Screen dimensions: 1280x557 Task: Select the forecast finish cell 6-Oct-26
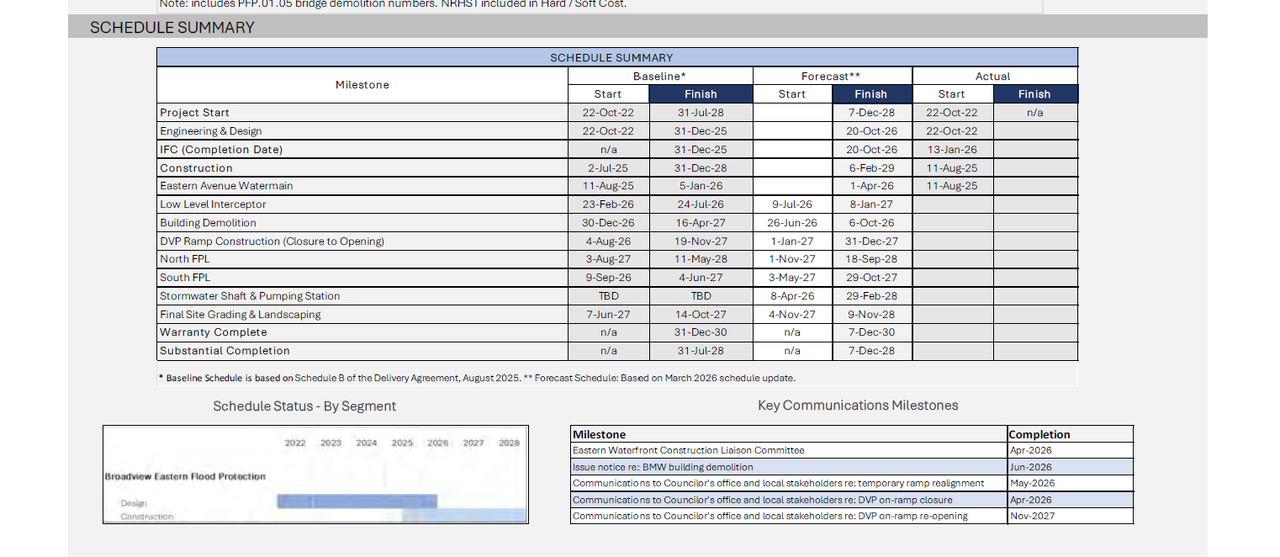click(x=872, y=223)
